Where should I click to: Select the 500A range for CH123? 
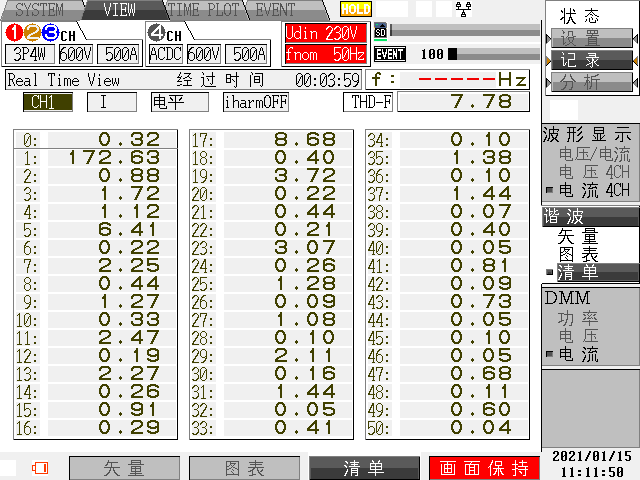pyautogui.click(x=120, y=54)
